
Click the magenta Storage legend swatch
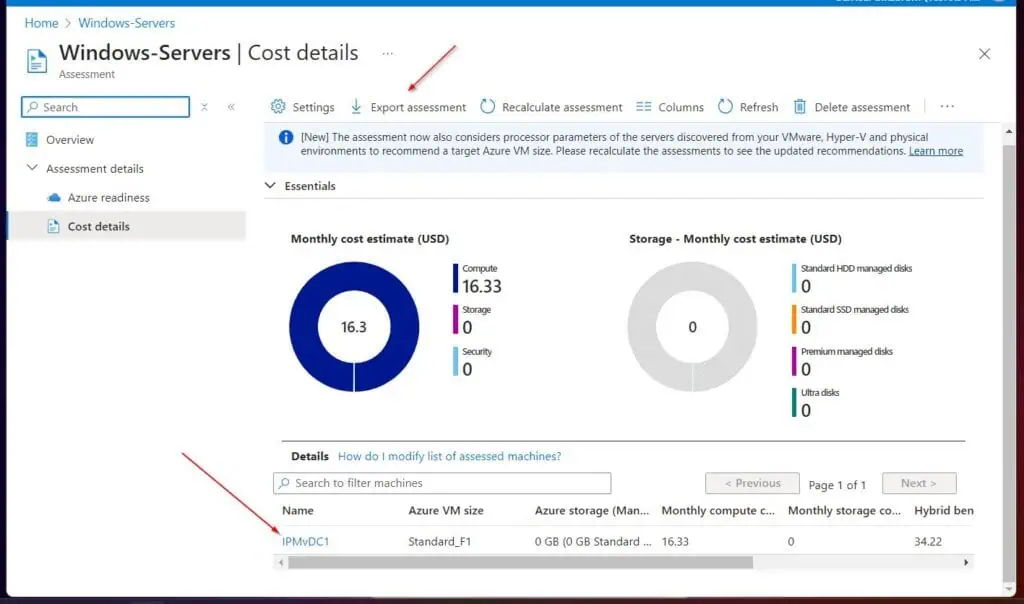tap(455, 320)
